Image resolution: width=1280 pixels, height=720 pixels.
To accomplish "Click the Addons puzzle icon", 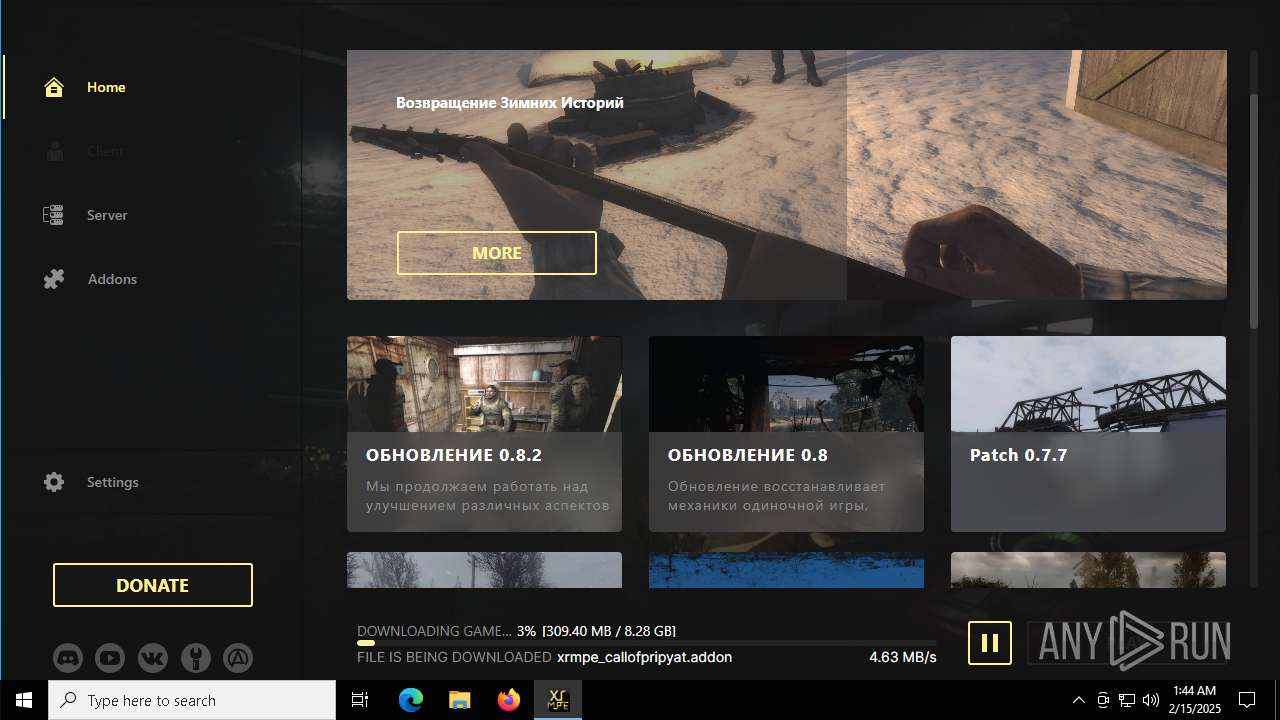I will (54, 279).
